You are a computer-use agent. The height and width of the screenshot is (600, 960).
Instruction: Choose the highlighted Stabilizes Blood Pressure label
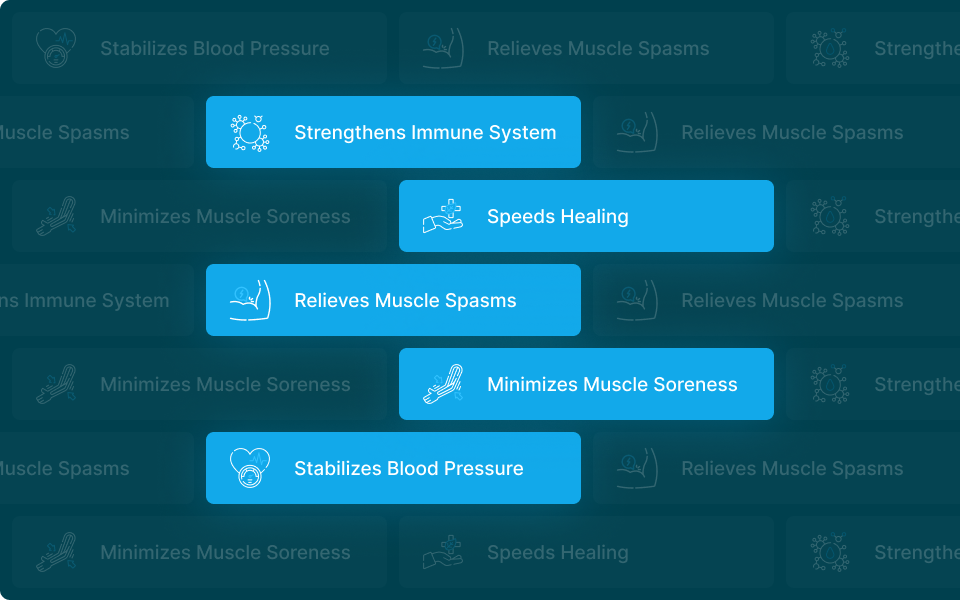click(x=408, y=468)
